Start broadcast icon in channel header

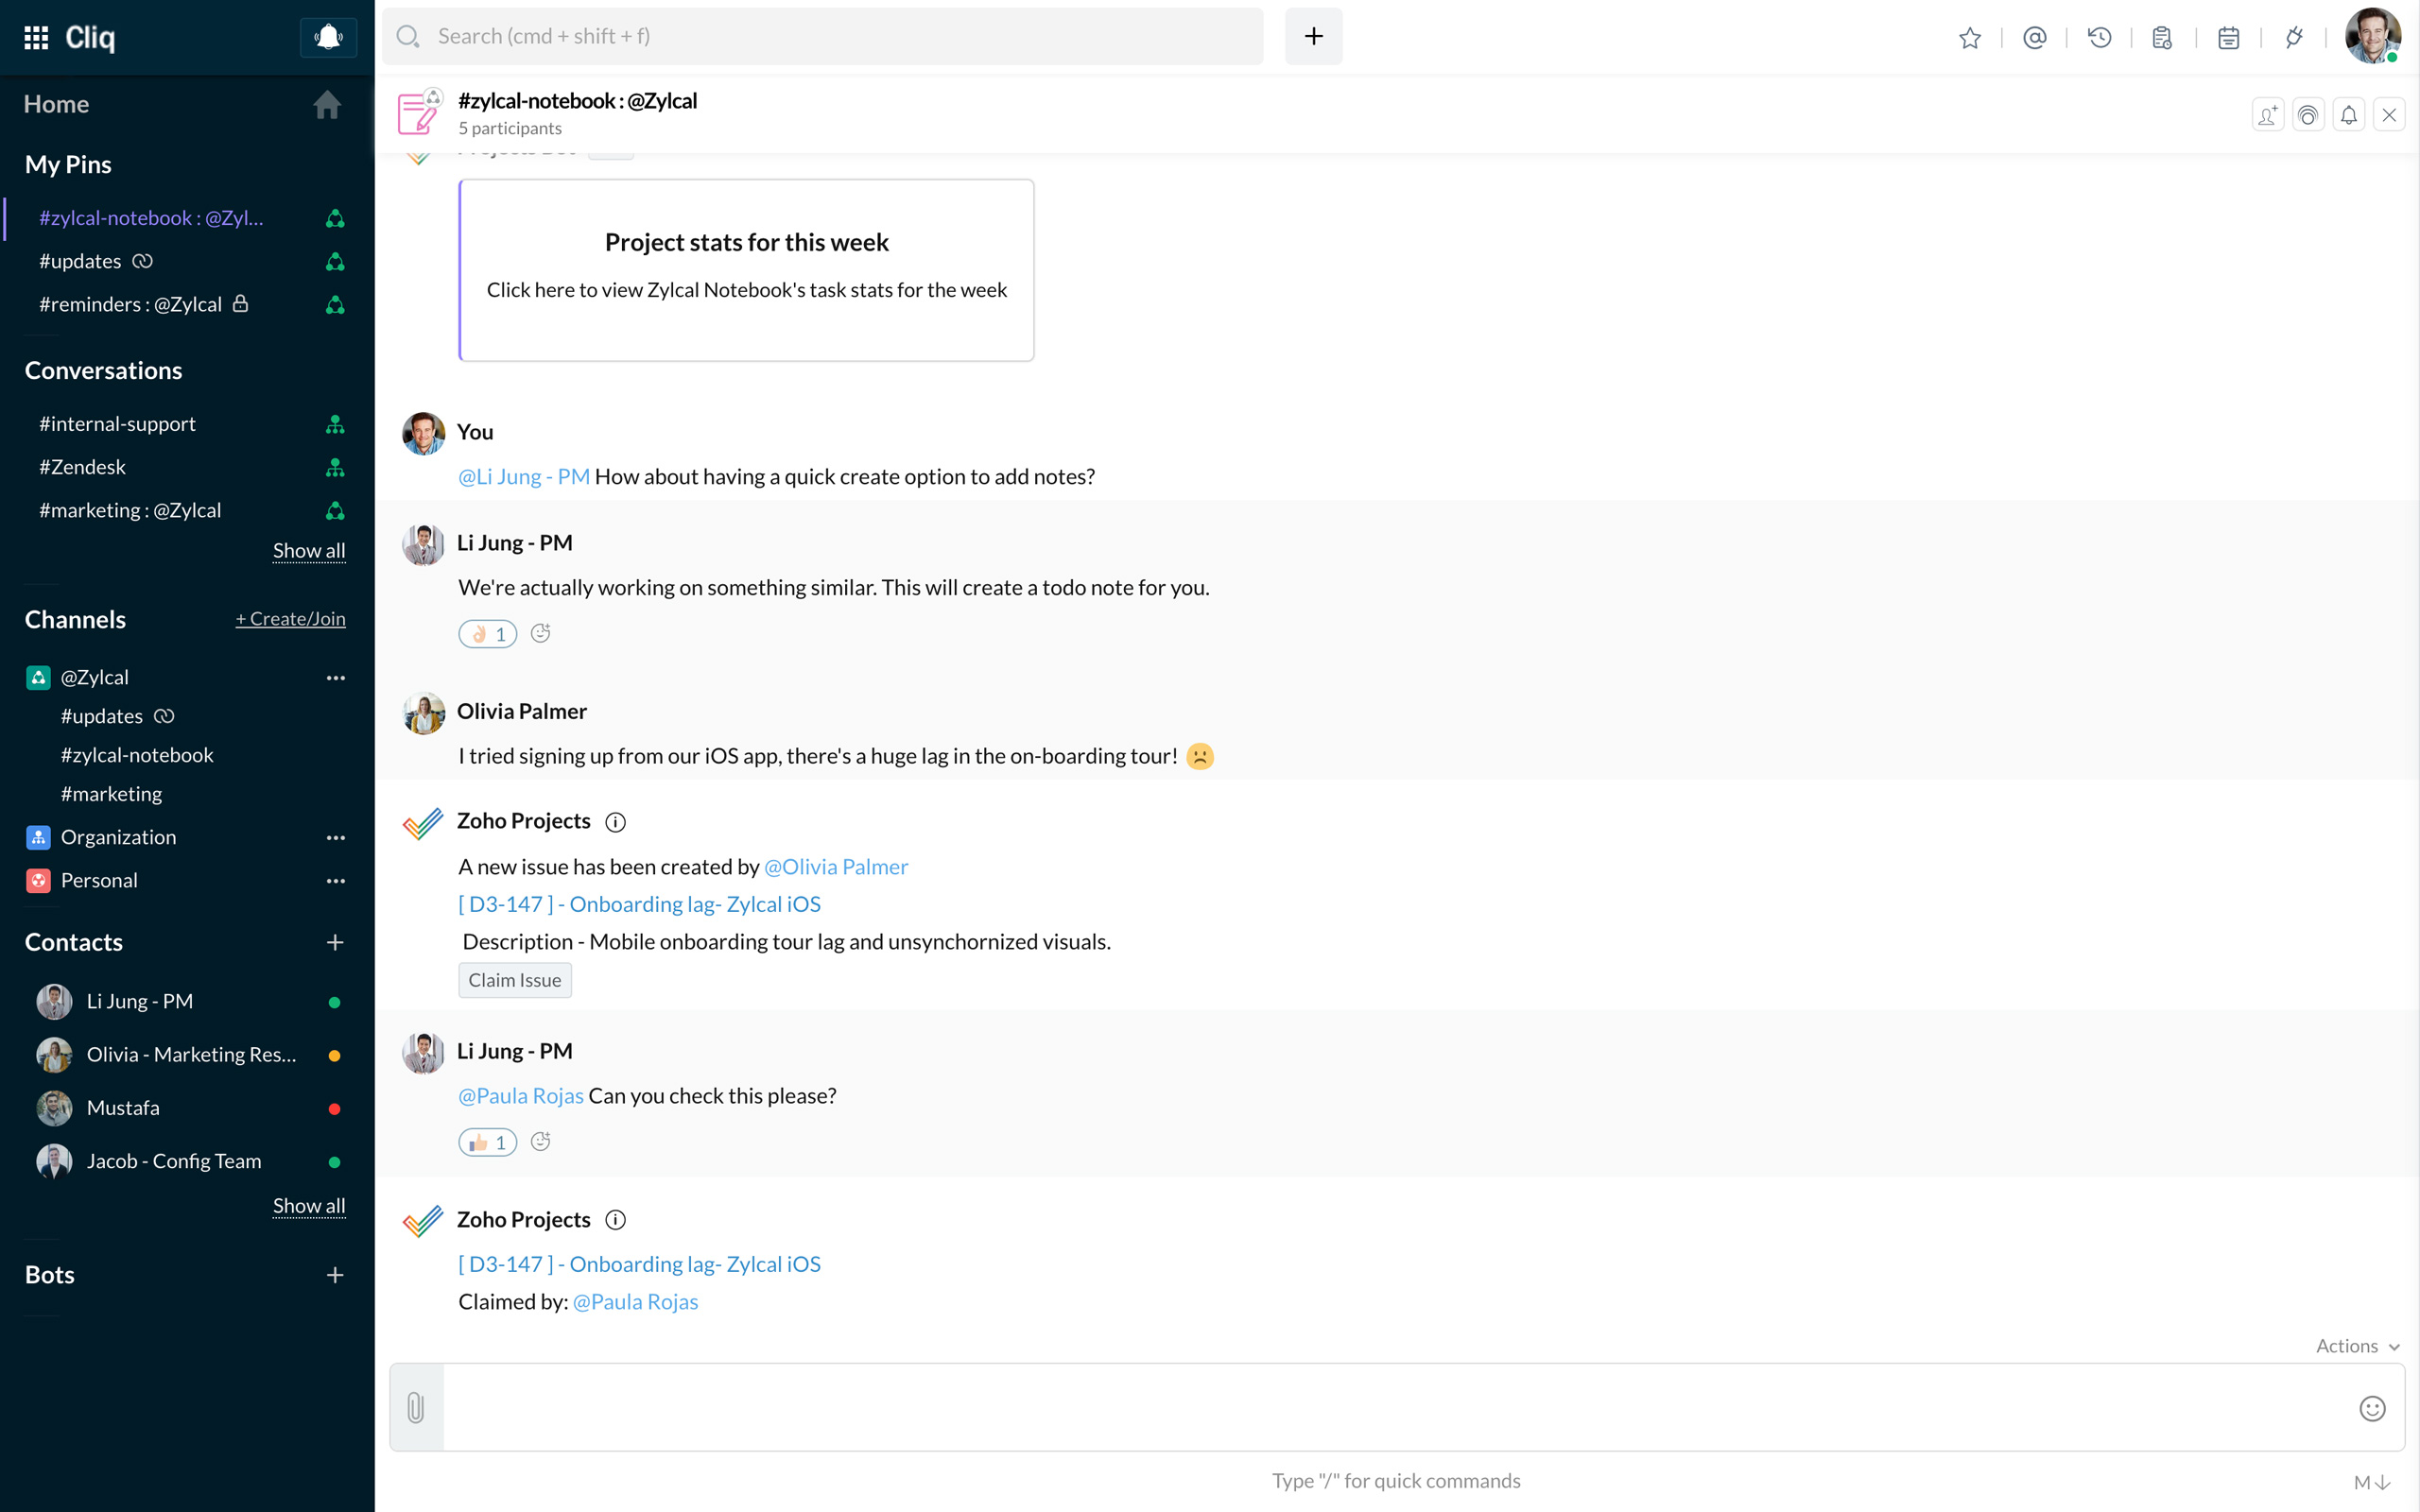pos(2308,115)
